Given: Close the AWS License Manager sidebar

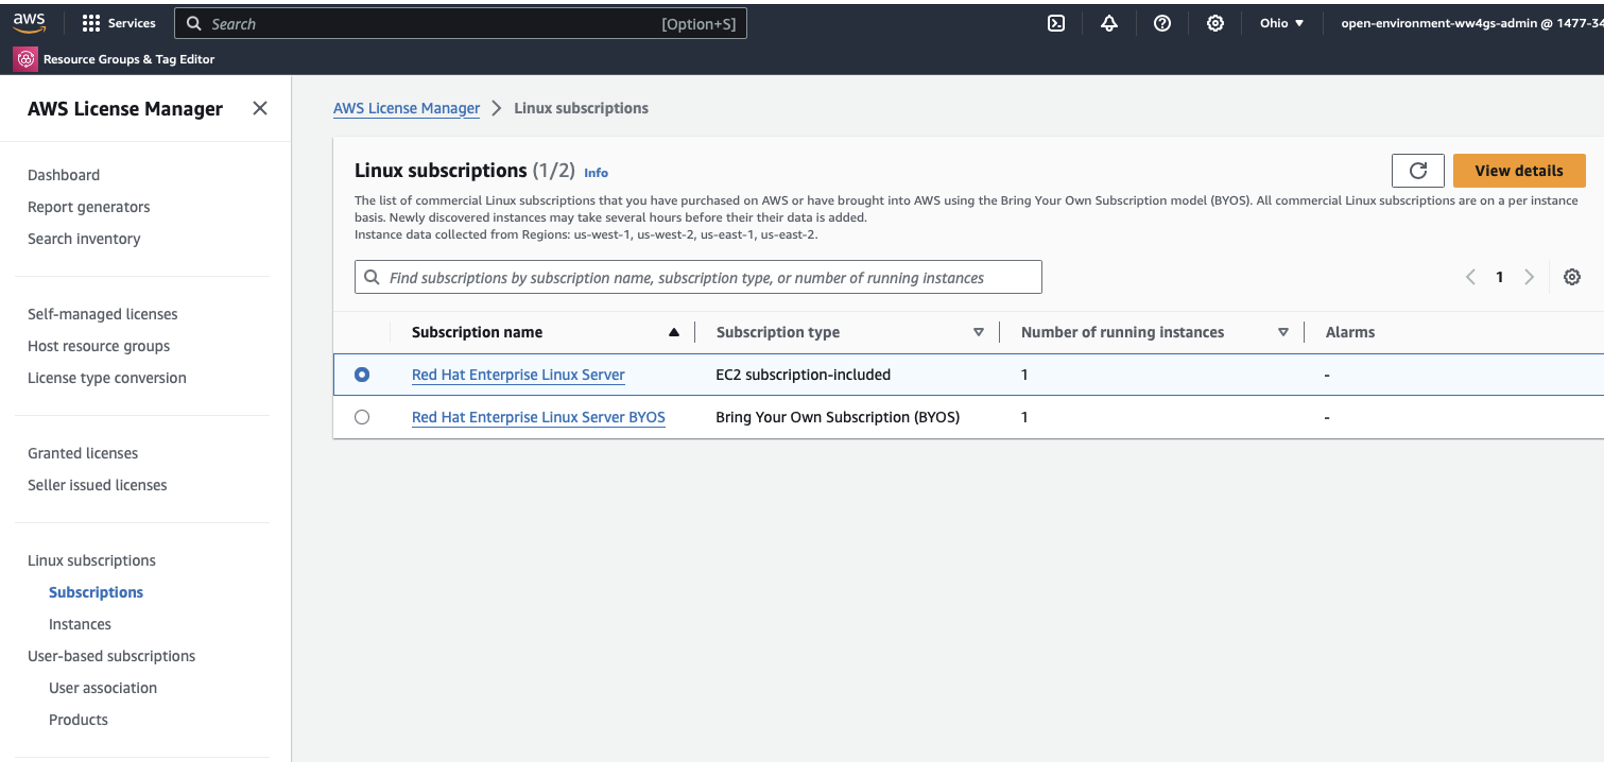Looking at the screenshot, I should 260,108.
